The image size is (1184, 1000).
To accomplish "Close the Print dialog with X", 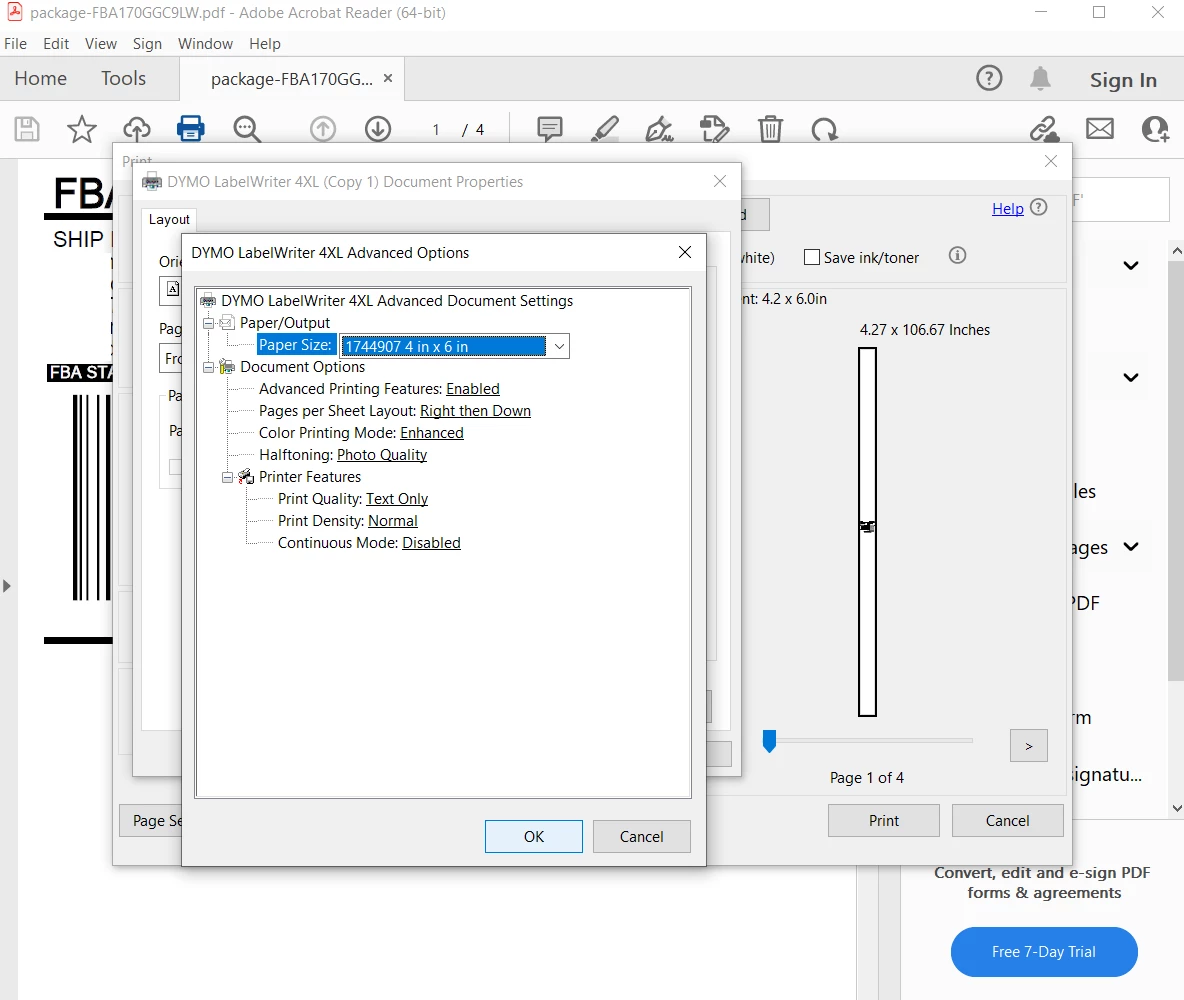I will point(1051,162).
